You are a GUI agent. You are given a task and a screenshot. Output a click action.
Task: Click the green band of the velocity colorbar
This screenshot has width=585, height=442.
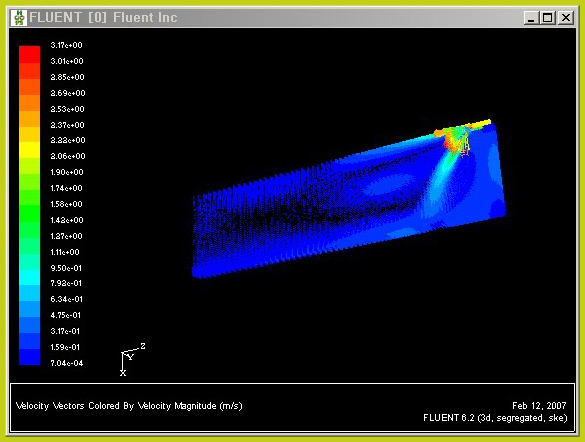[x=29, y=213]
